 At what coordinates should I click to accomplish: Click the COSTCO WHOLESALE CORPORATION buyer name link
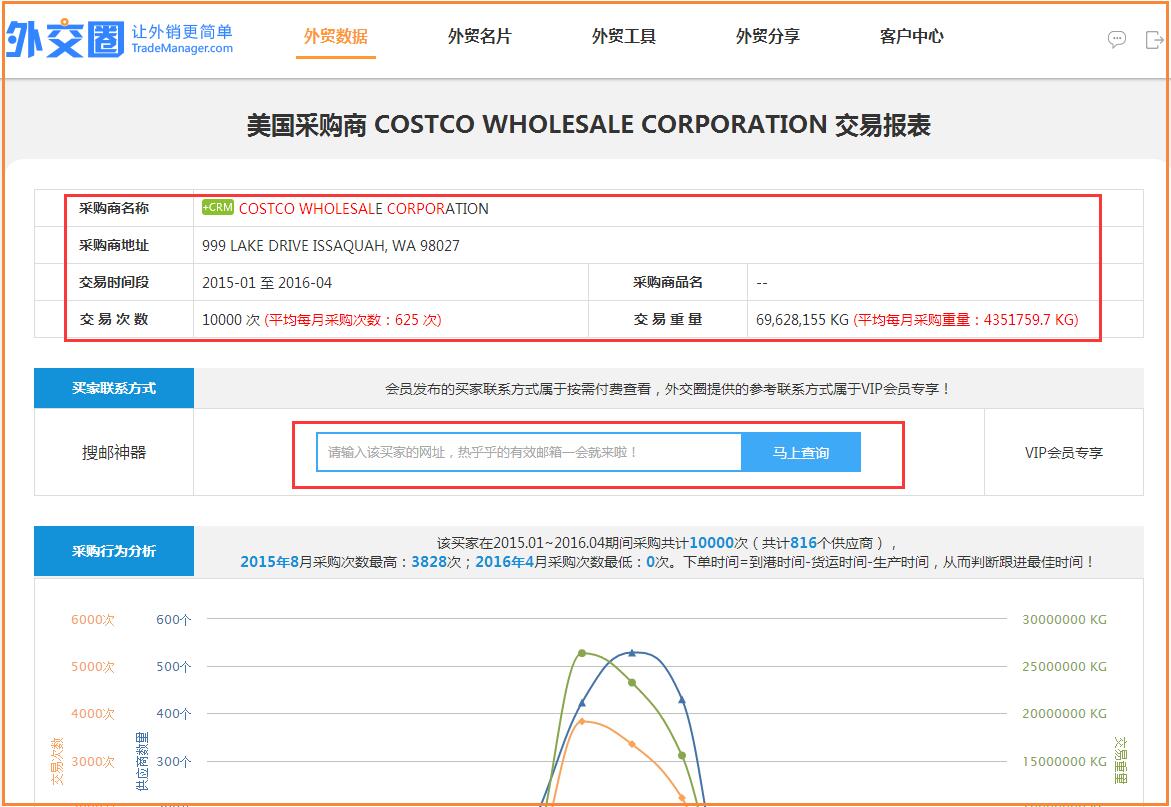tap(364, 208)
